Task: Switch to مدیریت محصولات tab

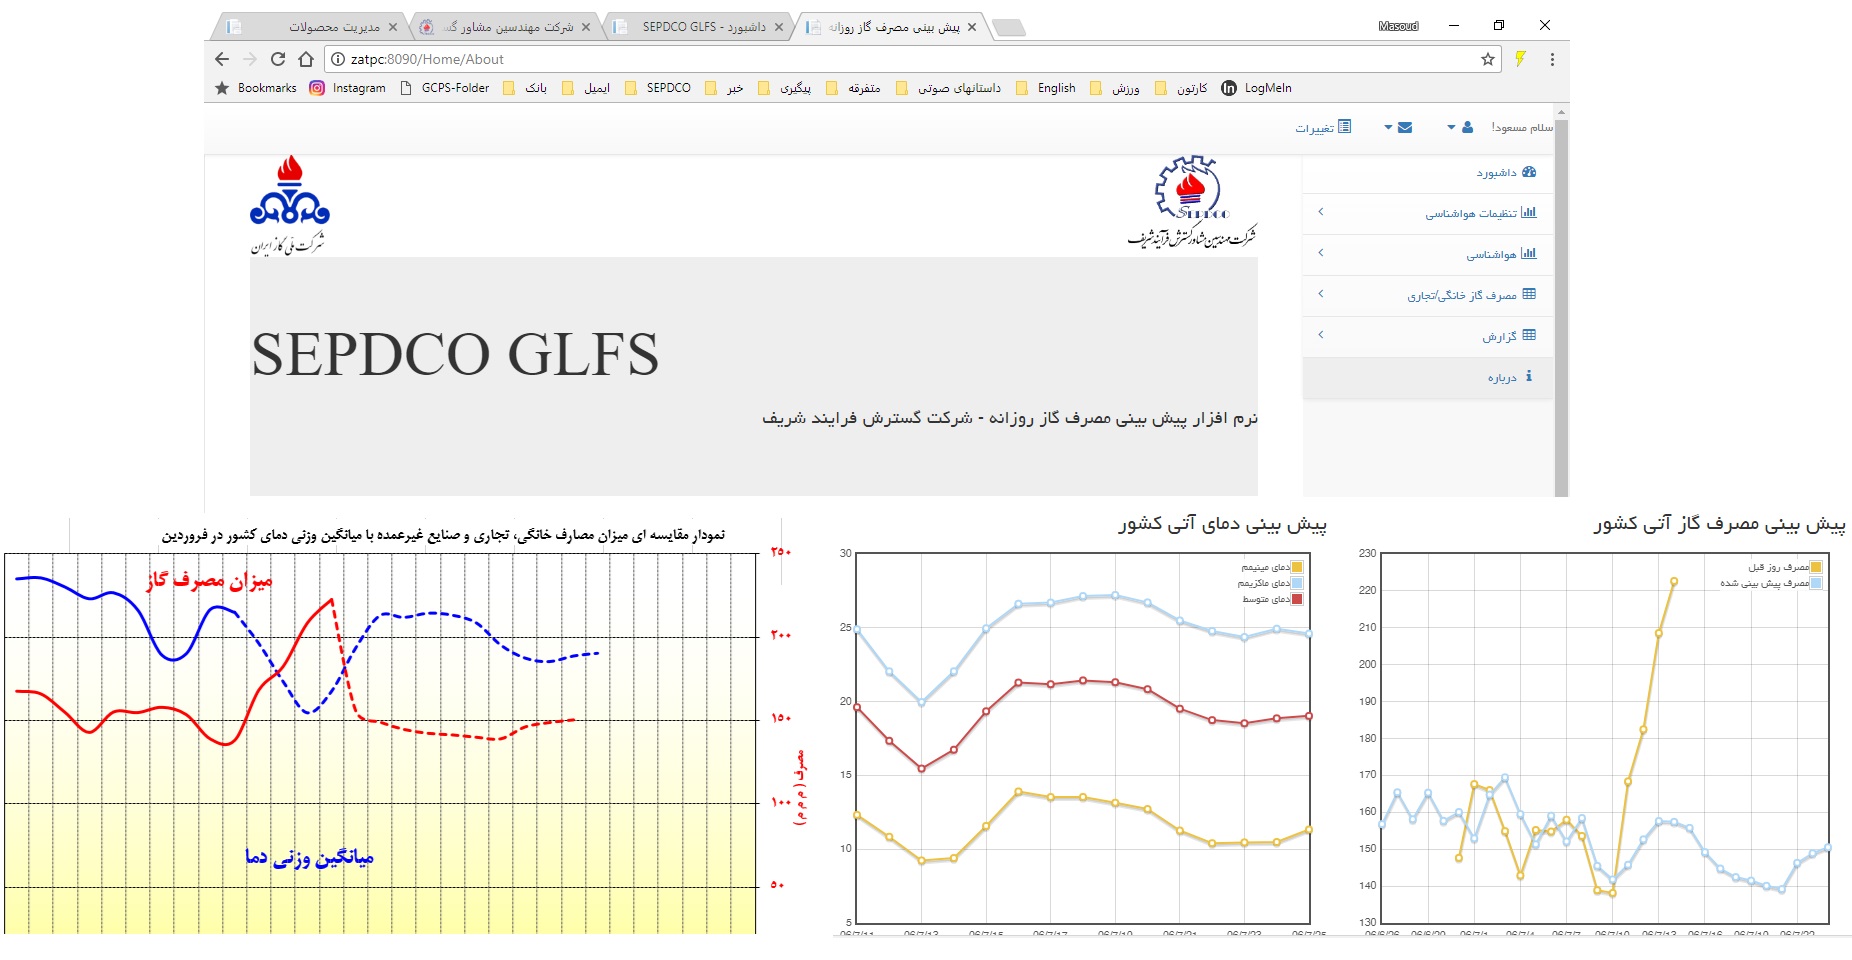Action: point(310,27)
